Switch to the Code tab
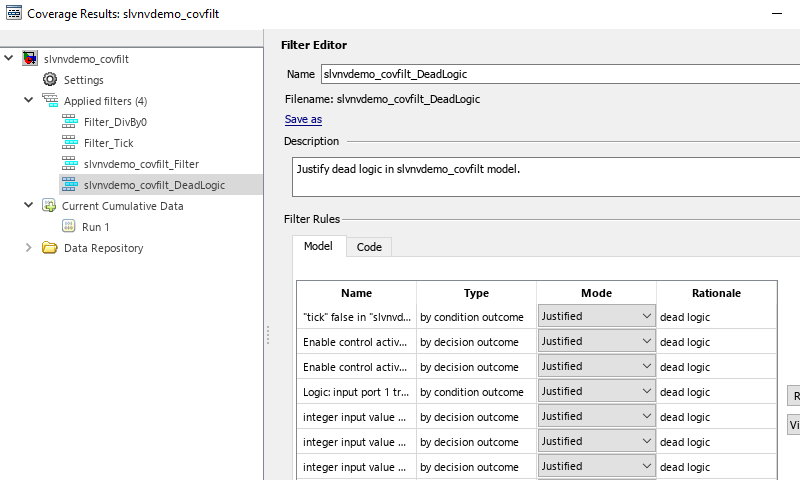Viewport: 800px width, 480px height. coord(369,247)
